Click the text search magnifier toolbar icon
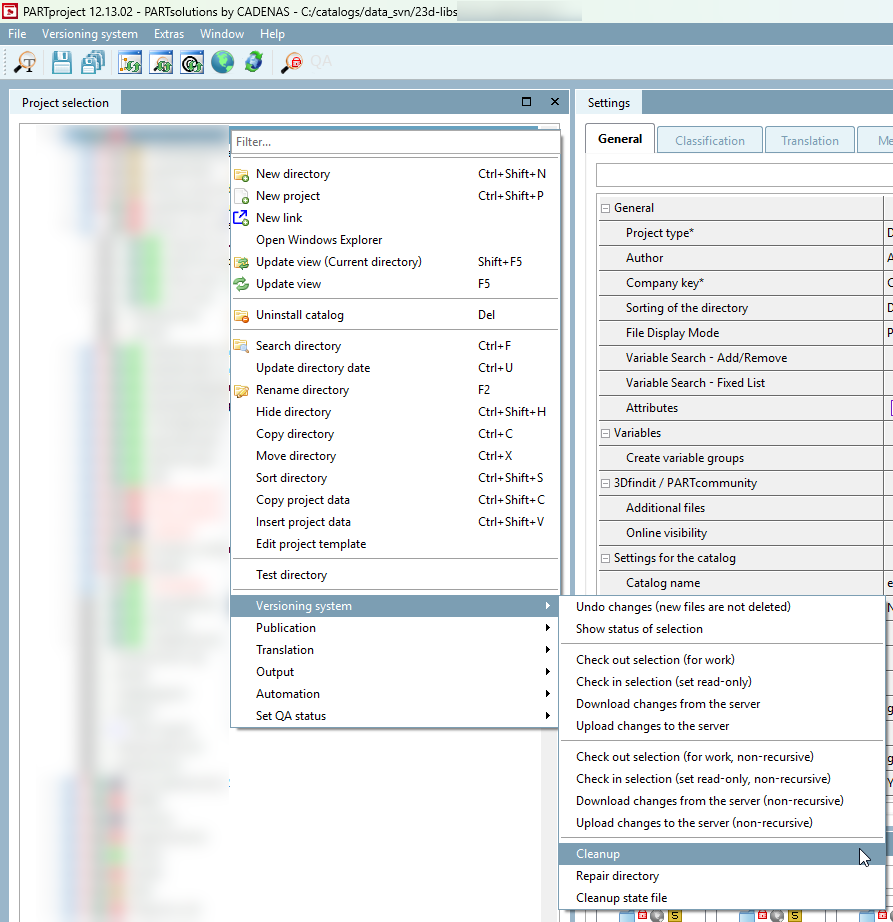Image resolution: width=893 pixels, height=922 pixels. pyautogui.click(x=25, y=62)
